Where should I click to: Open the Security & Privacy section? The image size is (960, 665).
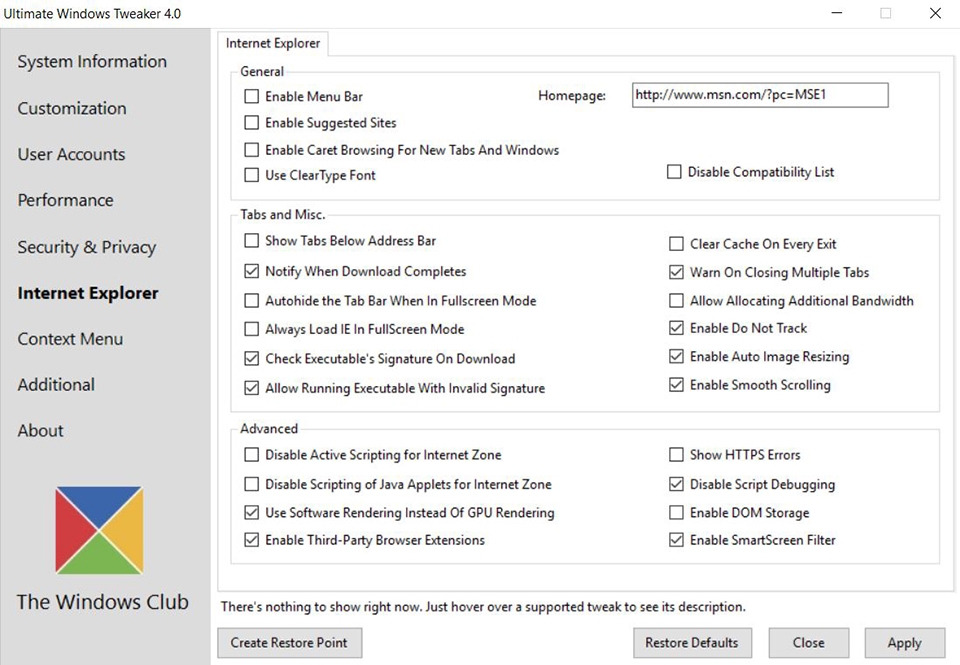(x=87, y=247)
